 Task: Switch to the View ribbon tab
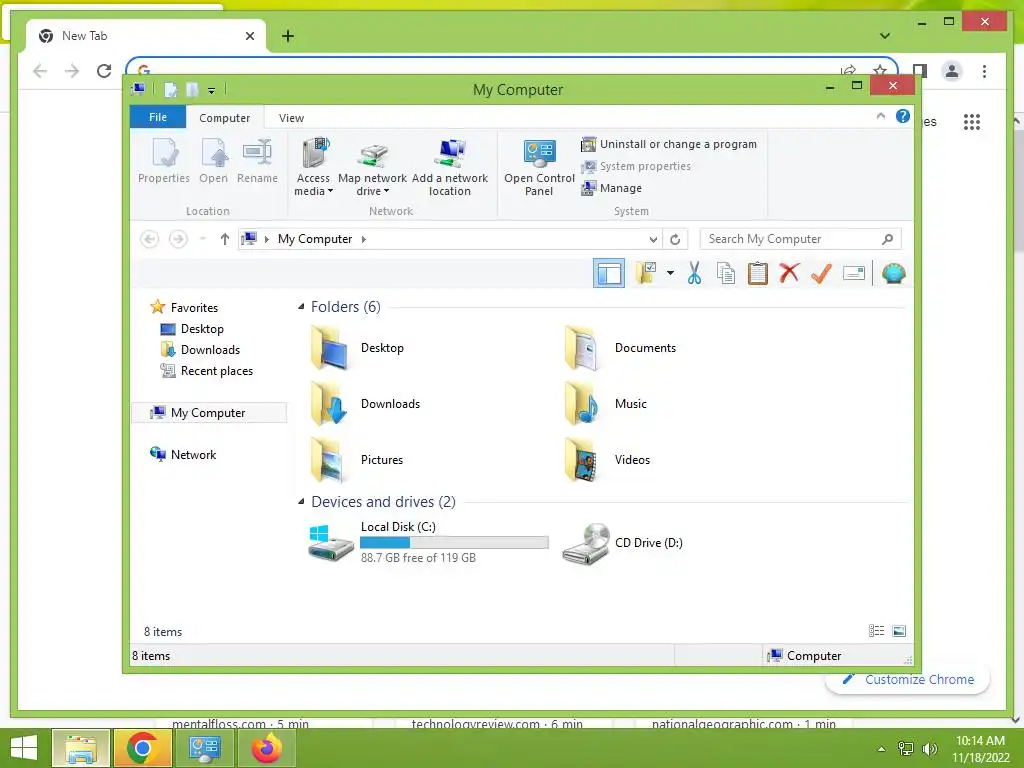click(291, 118)
